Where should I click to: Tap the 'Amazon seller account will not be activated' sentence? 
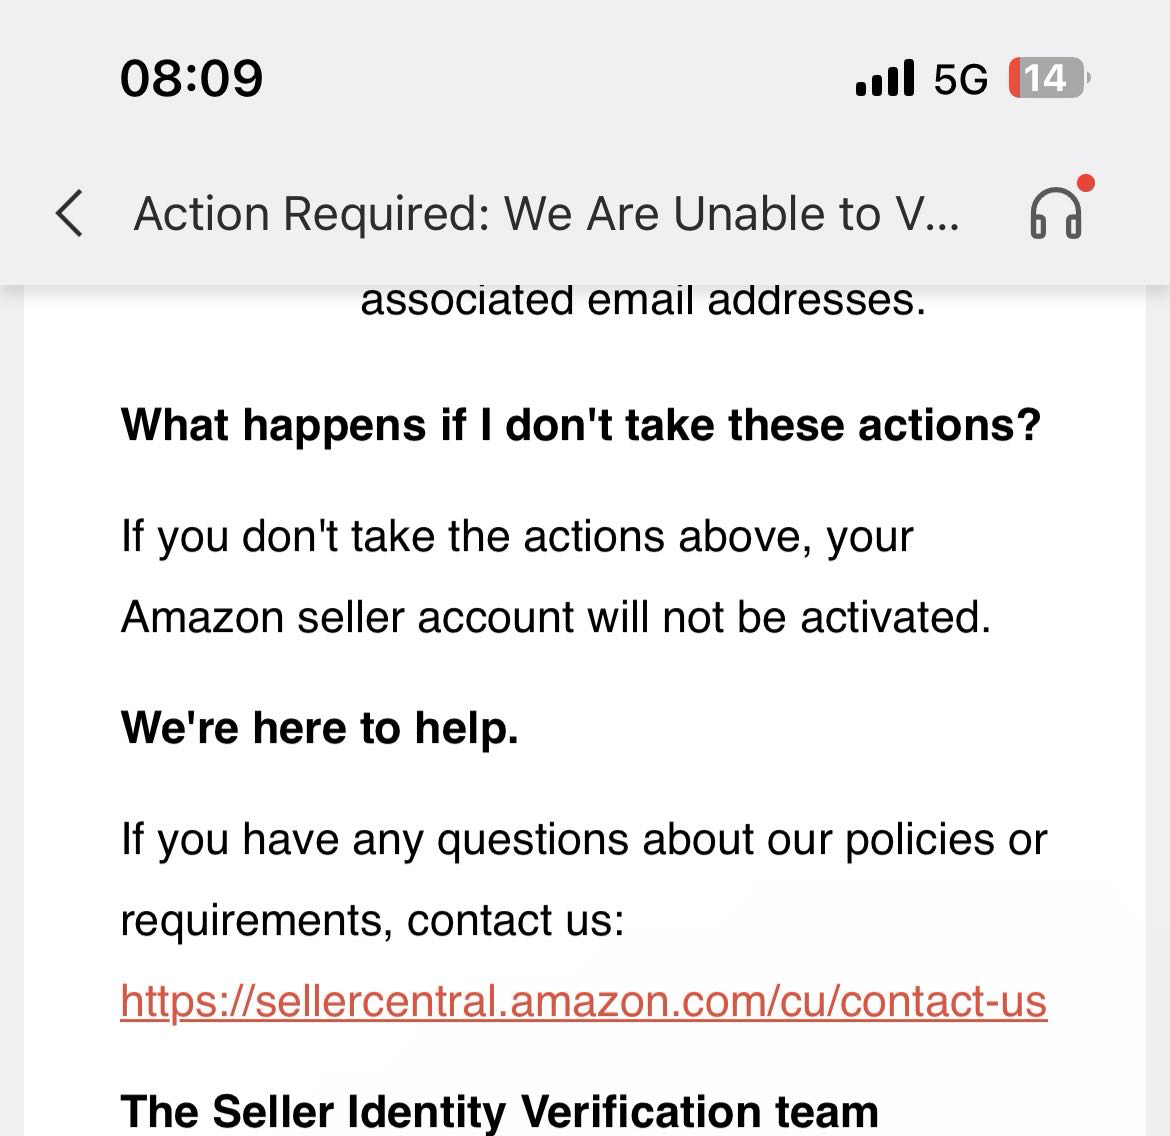[x=556, y=618]
